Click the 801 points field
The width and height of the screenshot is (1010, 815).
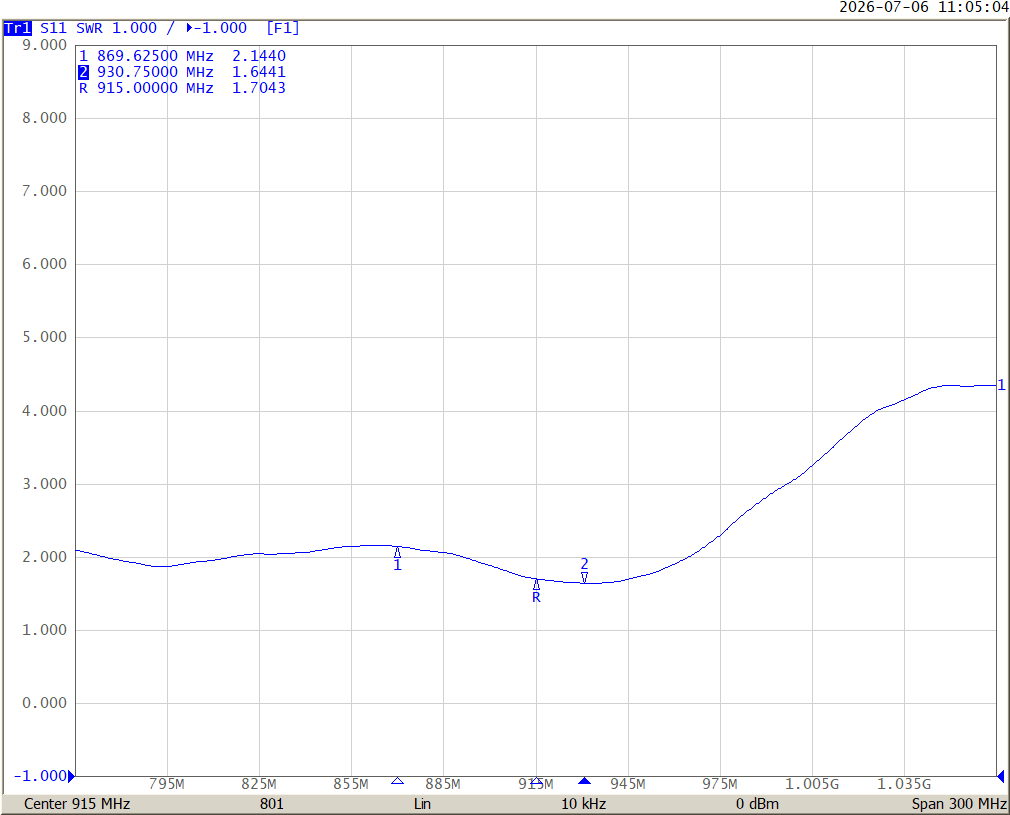coord(272,804)
